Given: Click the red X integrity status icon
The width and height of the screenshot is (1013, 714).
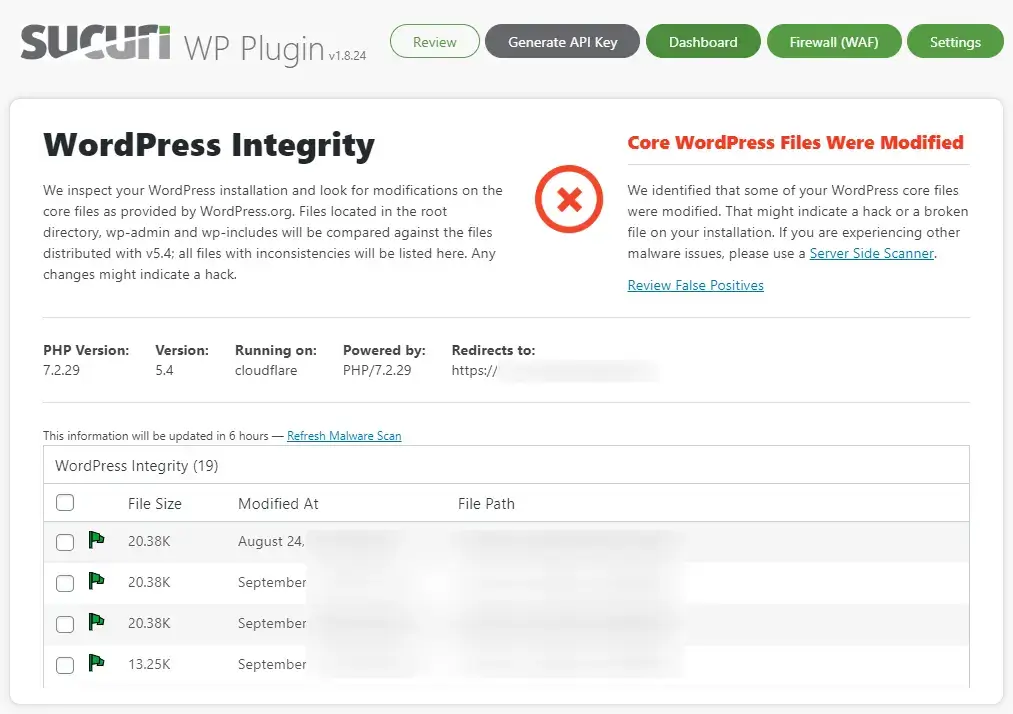Looking at the screenshot, I should click(569, 199).
